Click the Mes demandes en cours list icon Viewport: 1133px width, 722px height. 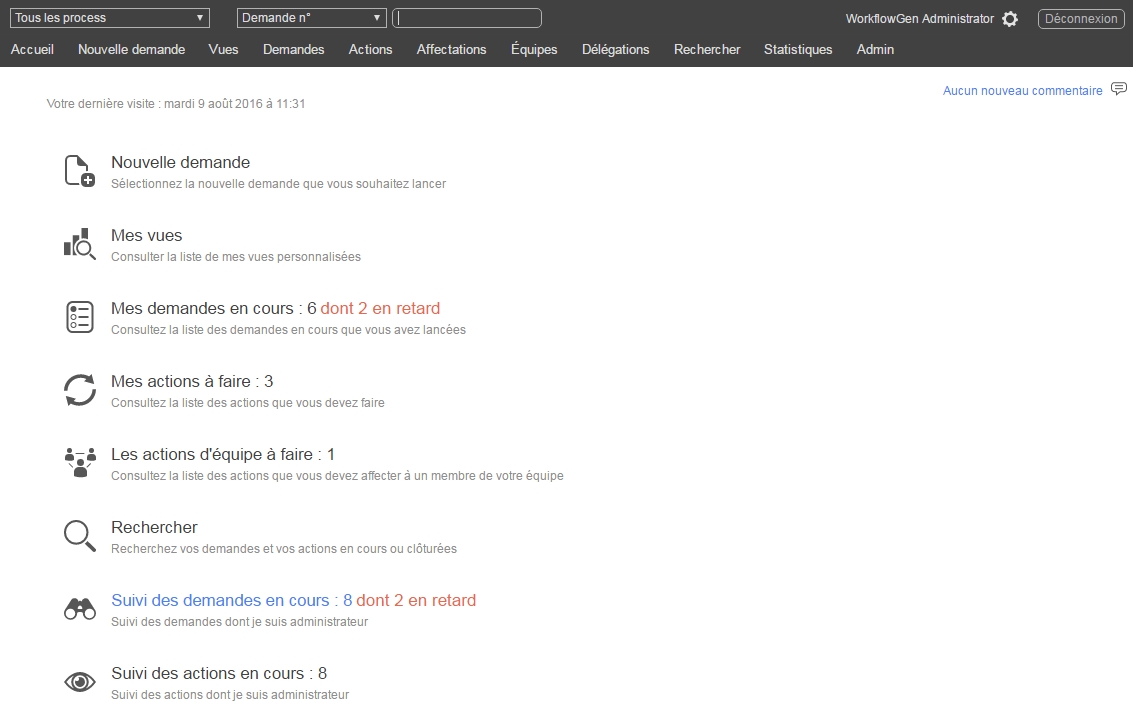(79, 317)
